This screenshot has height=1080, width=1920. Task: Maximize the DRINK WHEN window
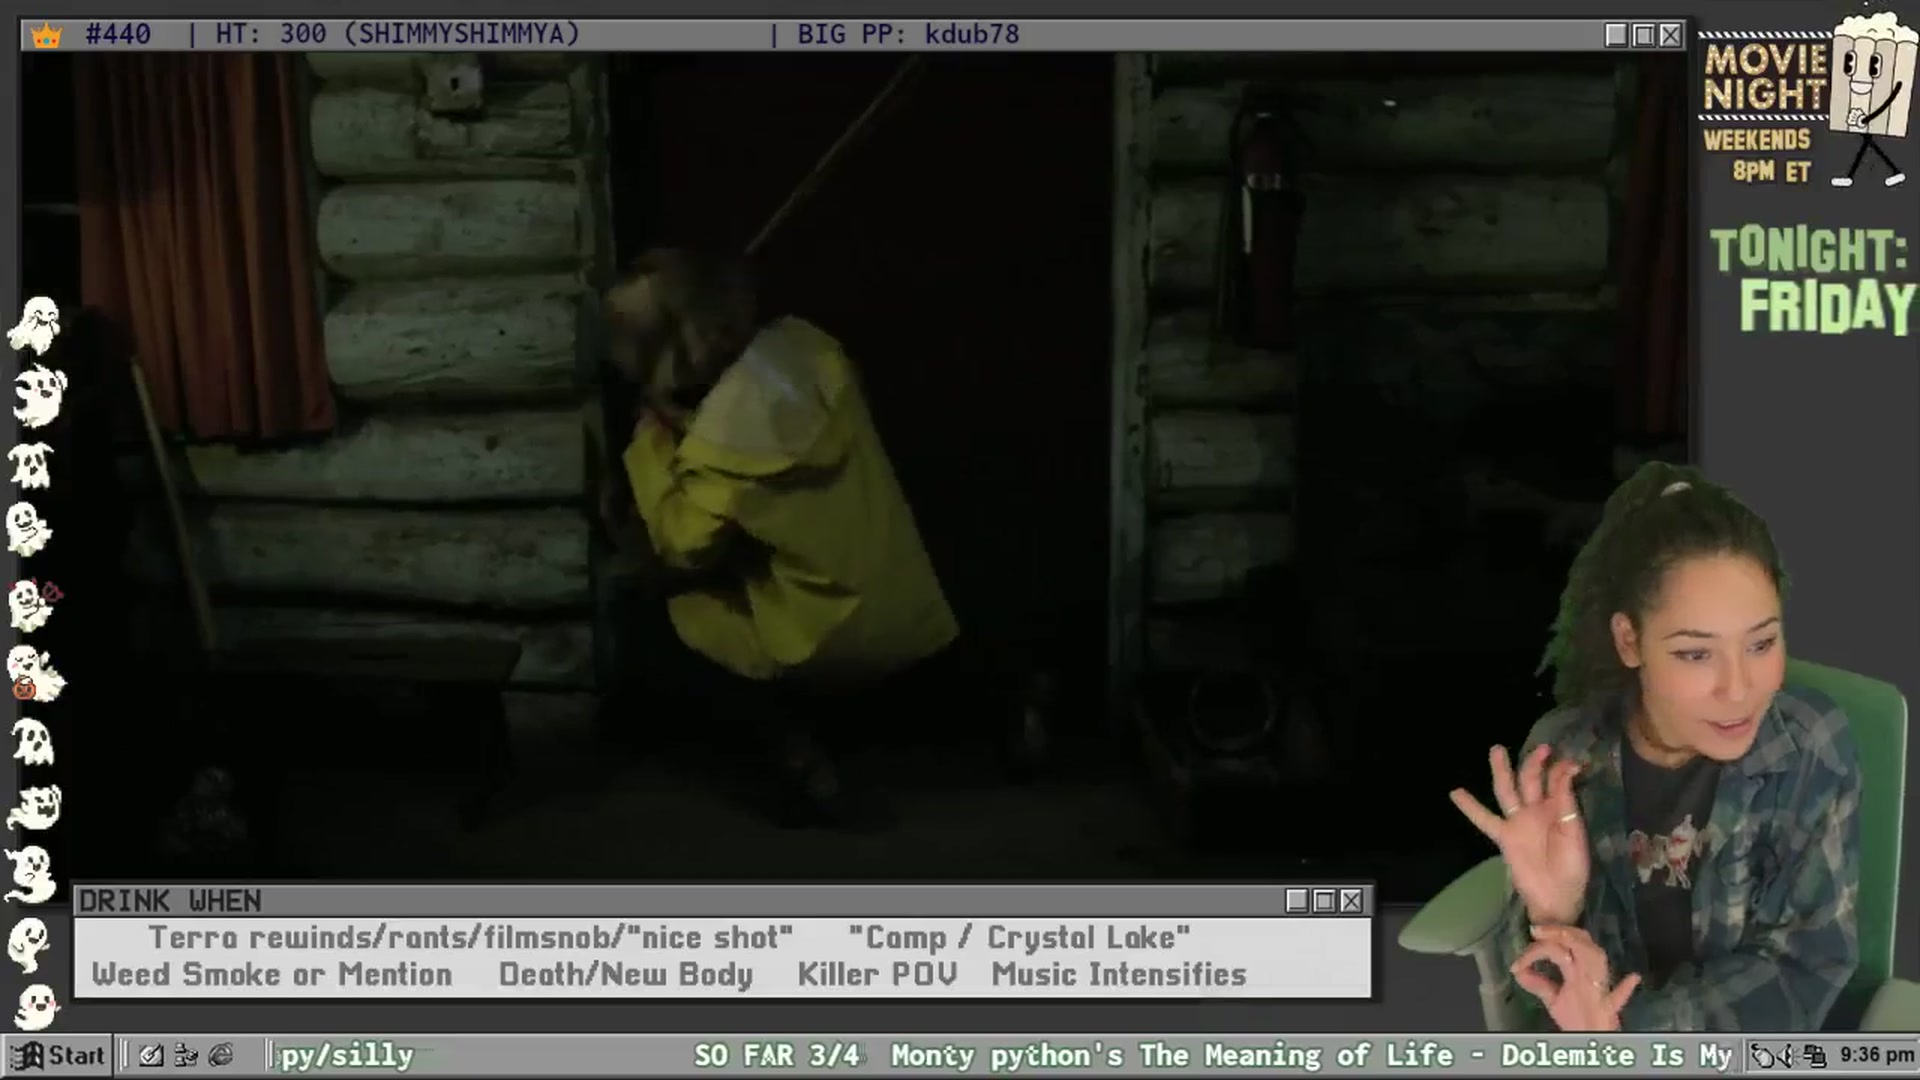click(x=1324, y=901)
